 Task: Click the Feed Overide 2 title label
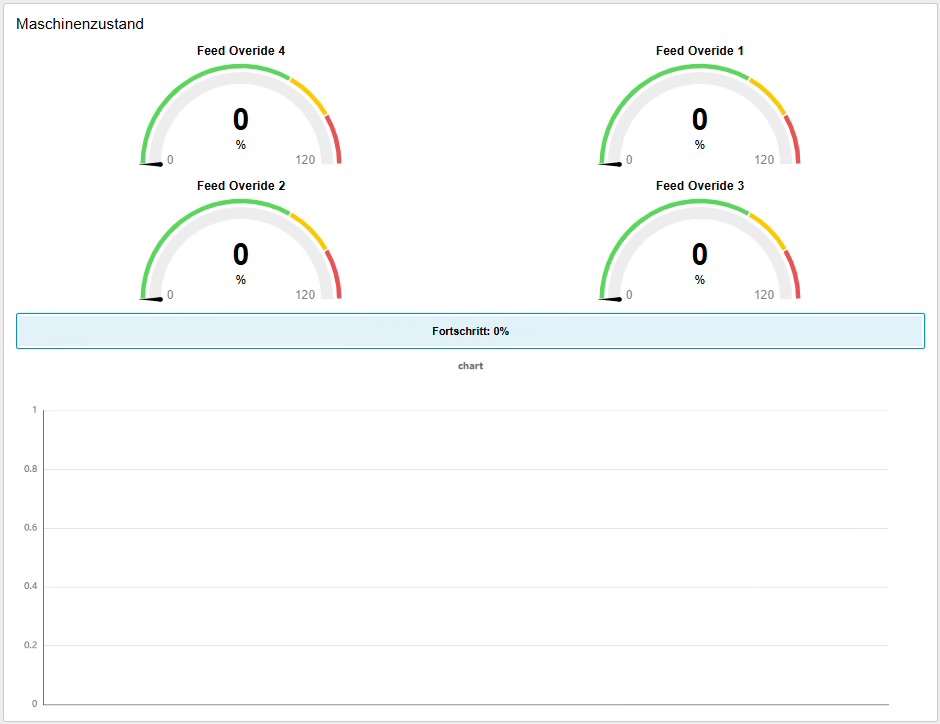[241, 186]
